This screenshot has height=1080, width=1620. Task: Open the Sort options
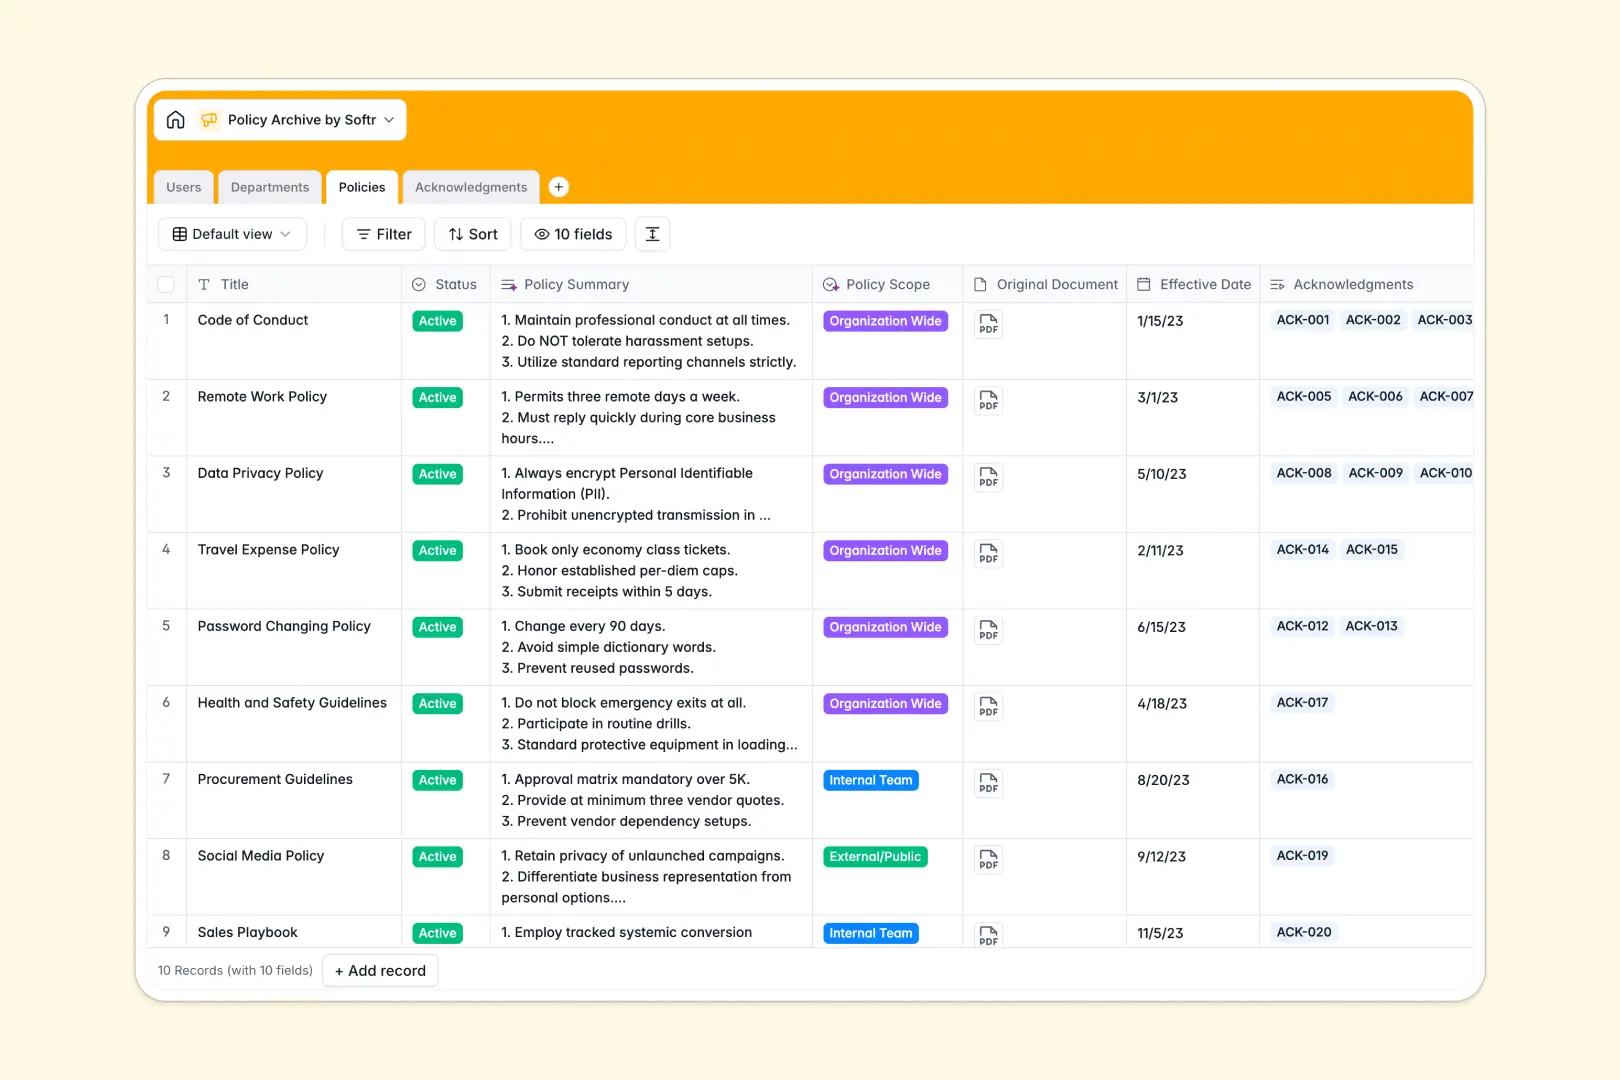[x=472, y=233]
